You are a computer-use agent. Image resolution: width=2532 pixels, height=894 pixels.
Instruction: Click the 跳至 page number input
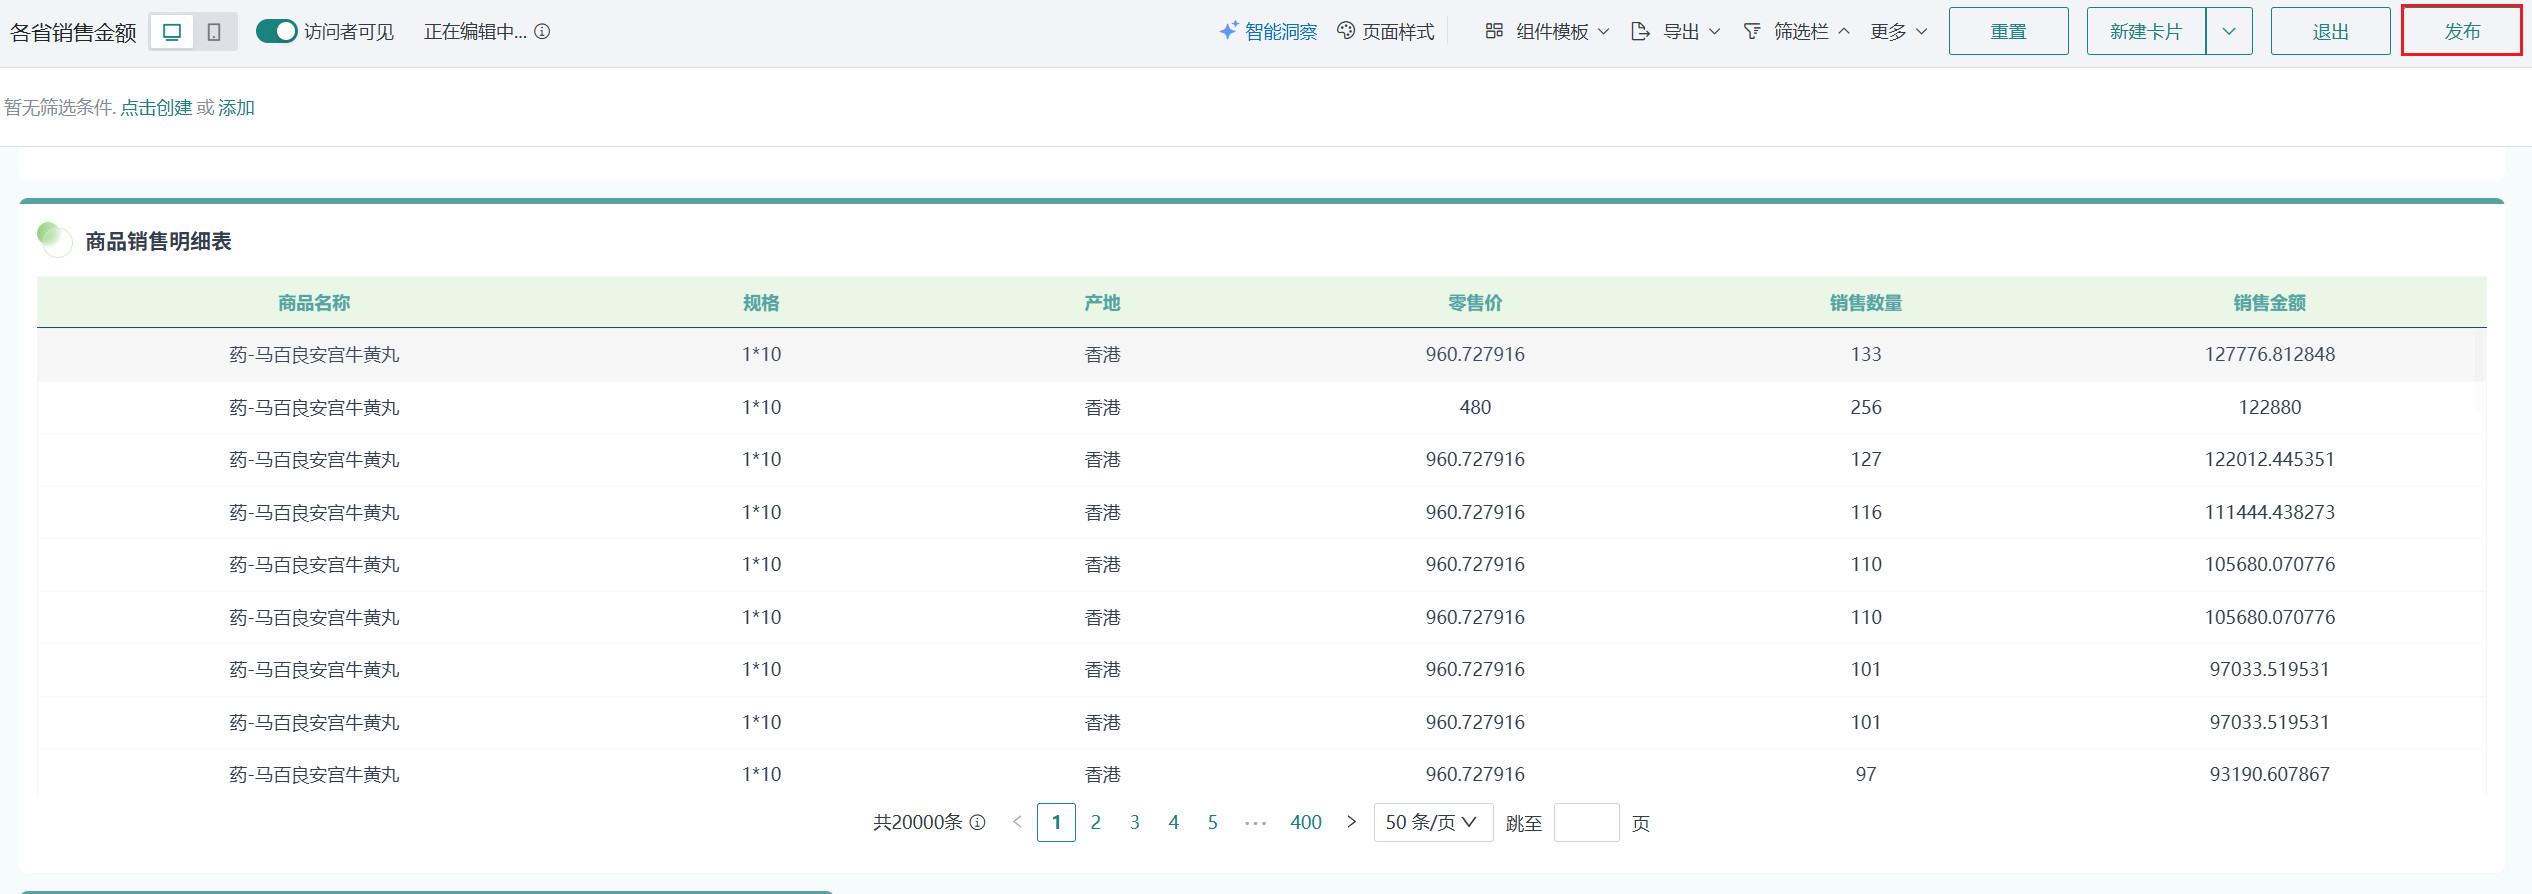[x=1586, y=822]
